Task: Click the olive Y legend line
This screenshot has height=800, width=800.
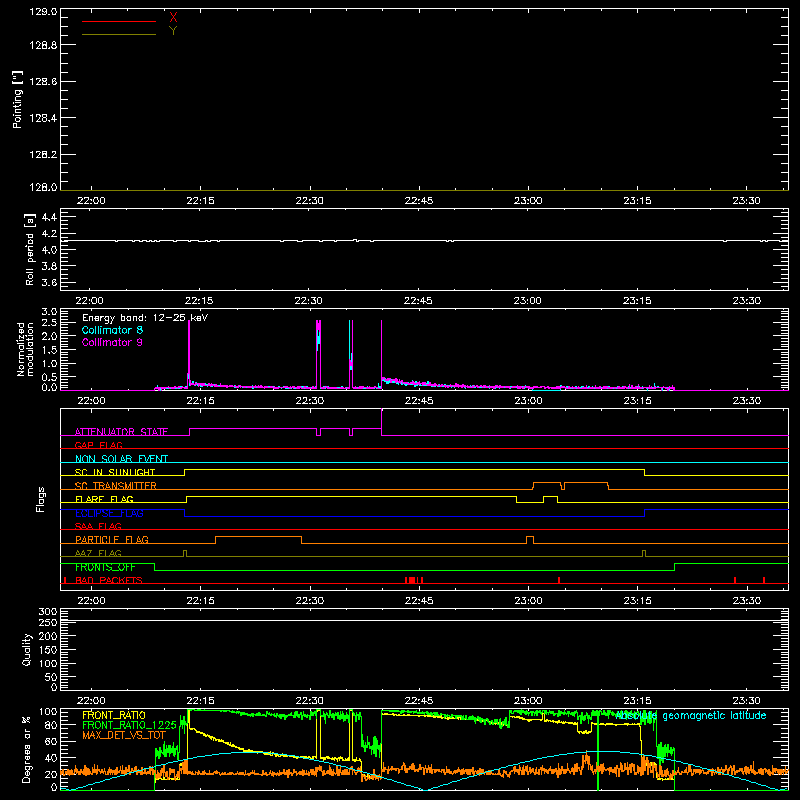Action: point(119,34)
